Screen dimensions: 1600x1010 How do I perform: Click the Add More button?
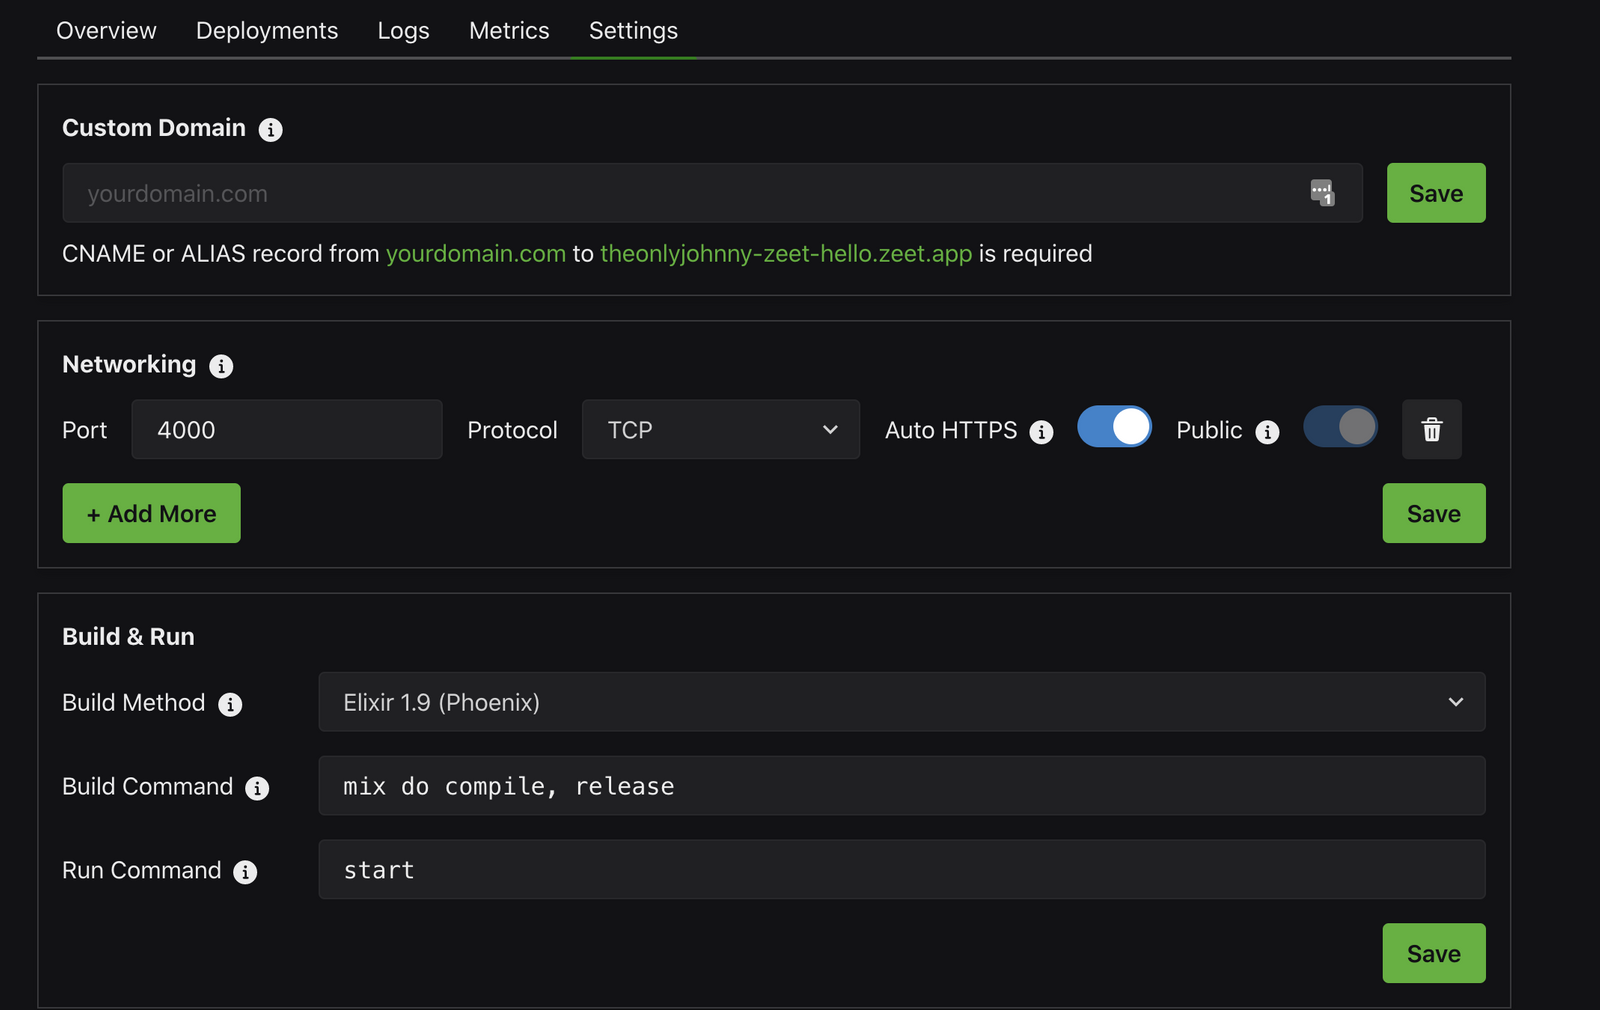pos(151,513)
